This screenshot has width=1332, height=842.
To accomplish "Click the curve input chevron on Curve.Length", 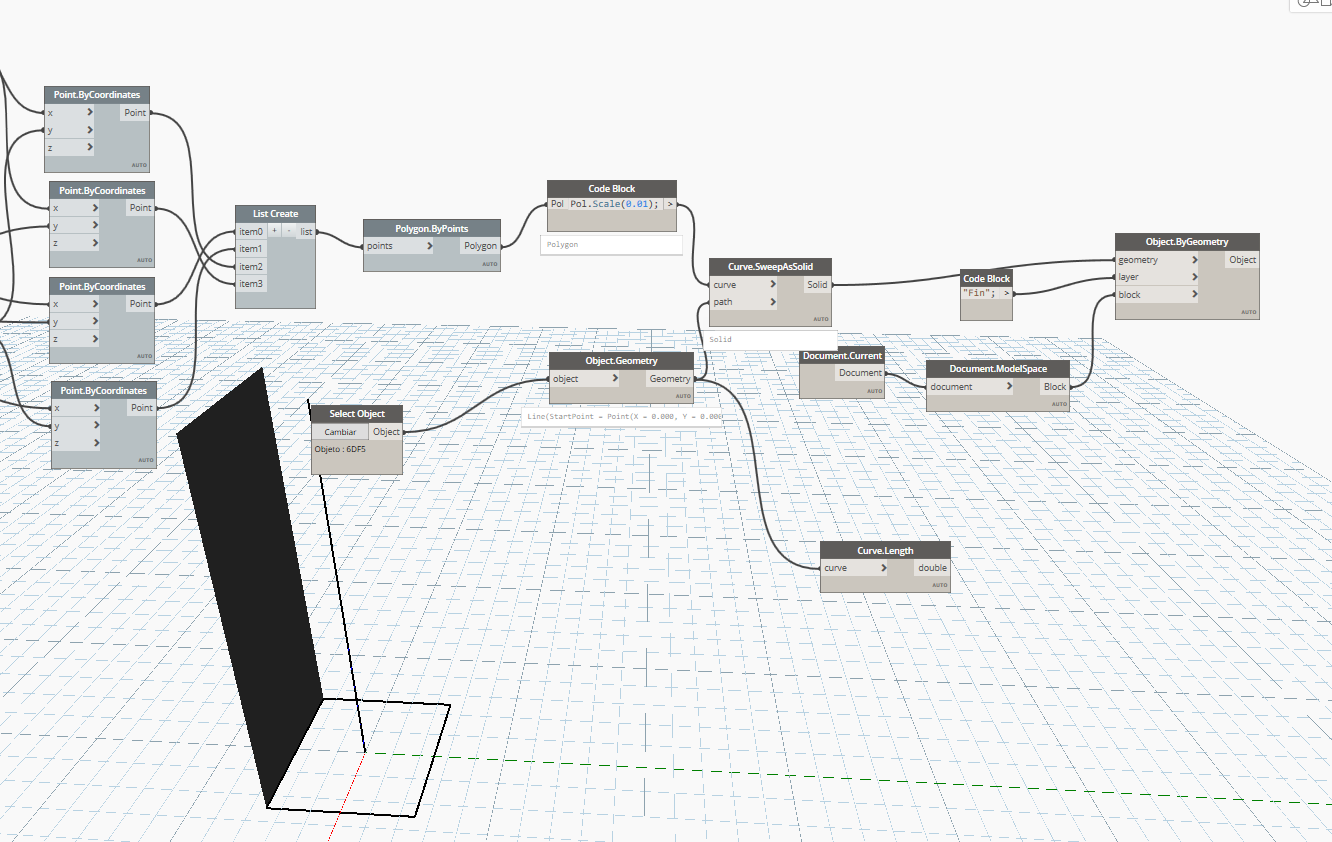I will point(884,568).
